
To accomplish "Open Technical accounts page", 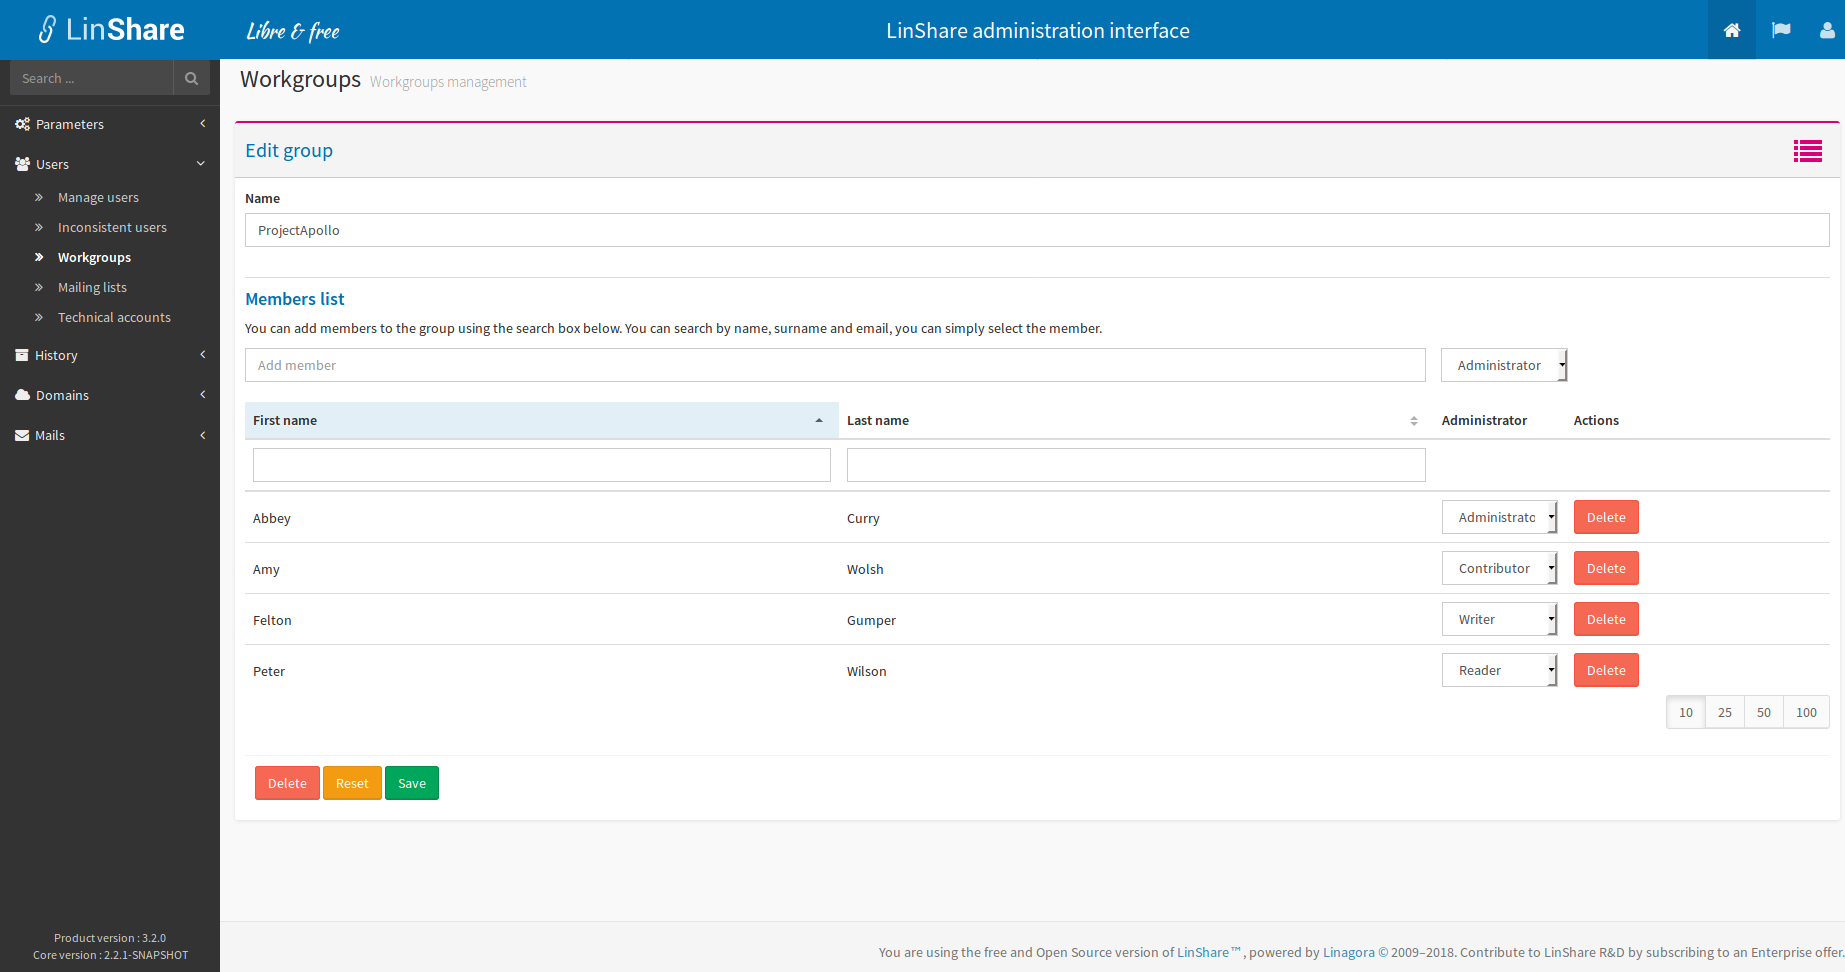I will pos(114,317).
